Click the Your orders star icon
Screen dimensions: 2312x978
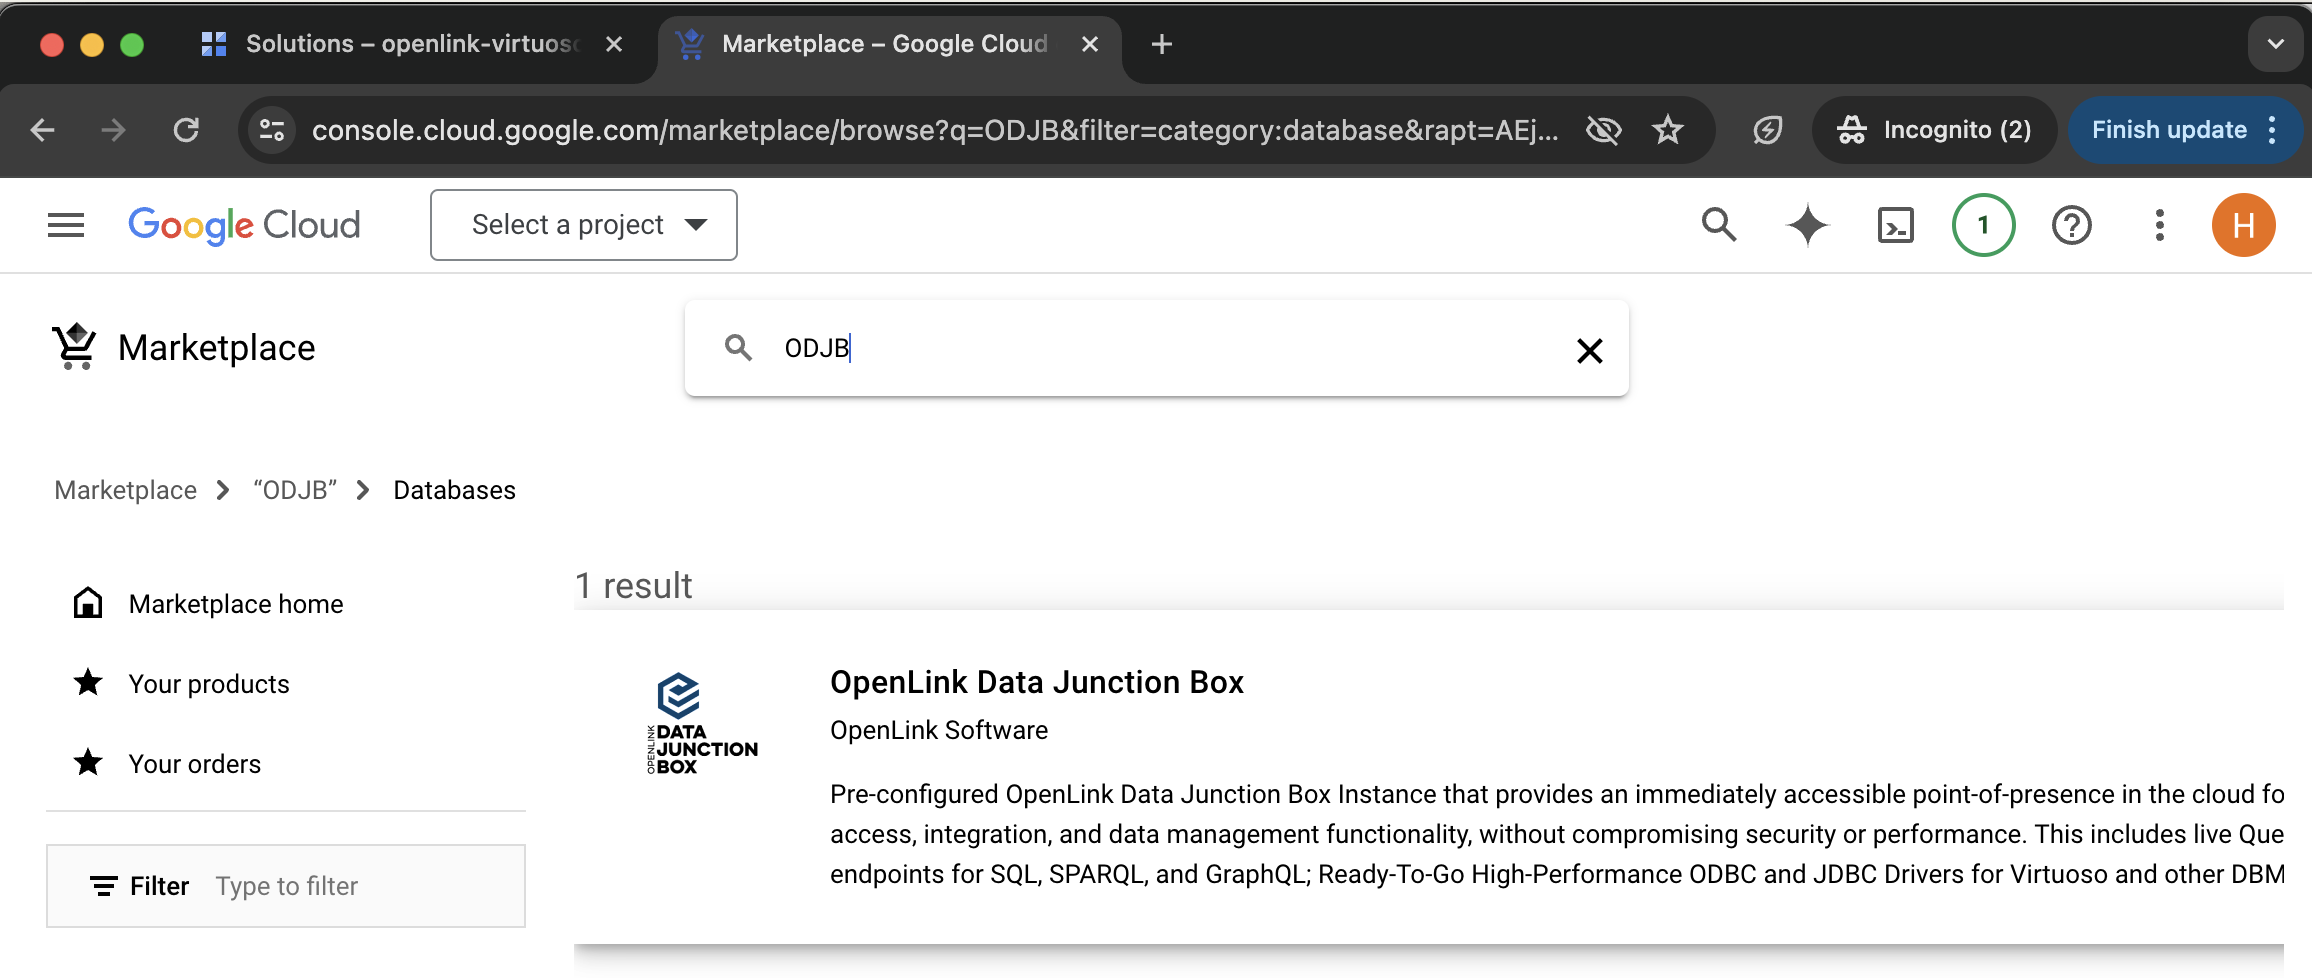point(88,763)
